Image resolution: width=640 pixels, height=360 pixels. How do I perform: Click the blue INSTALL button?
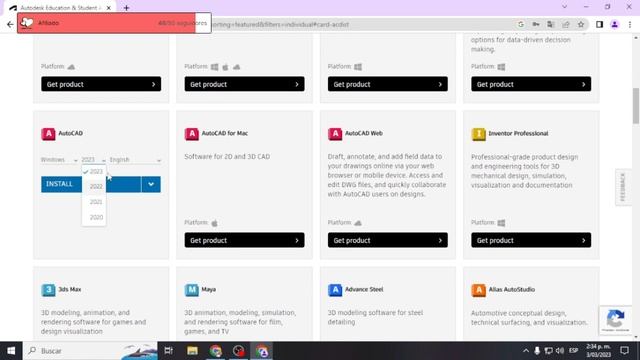[x=91, y=184]
